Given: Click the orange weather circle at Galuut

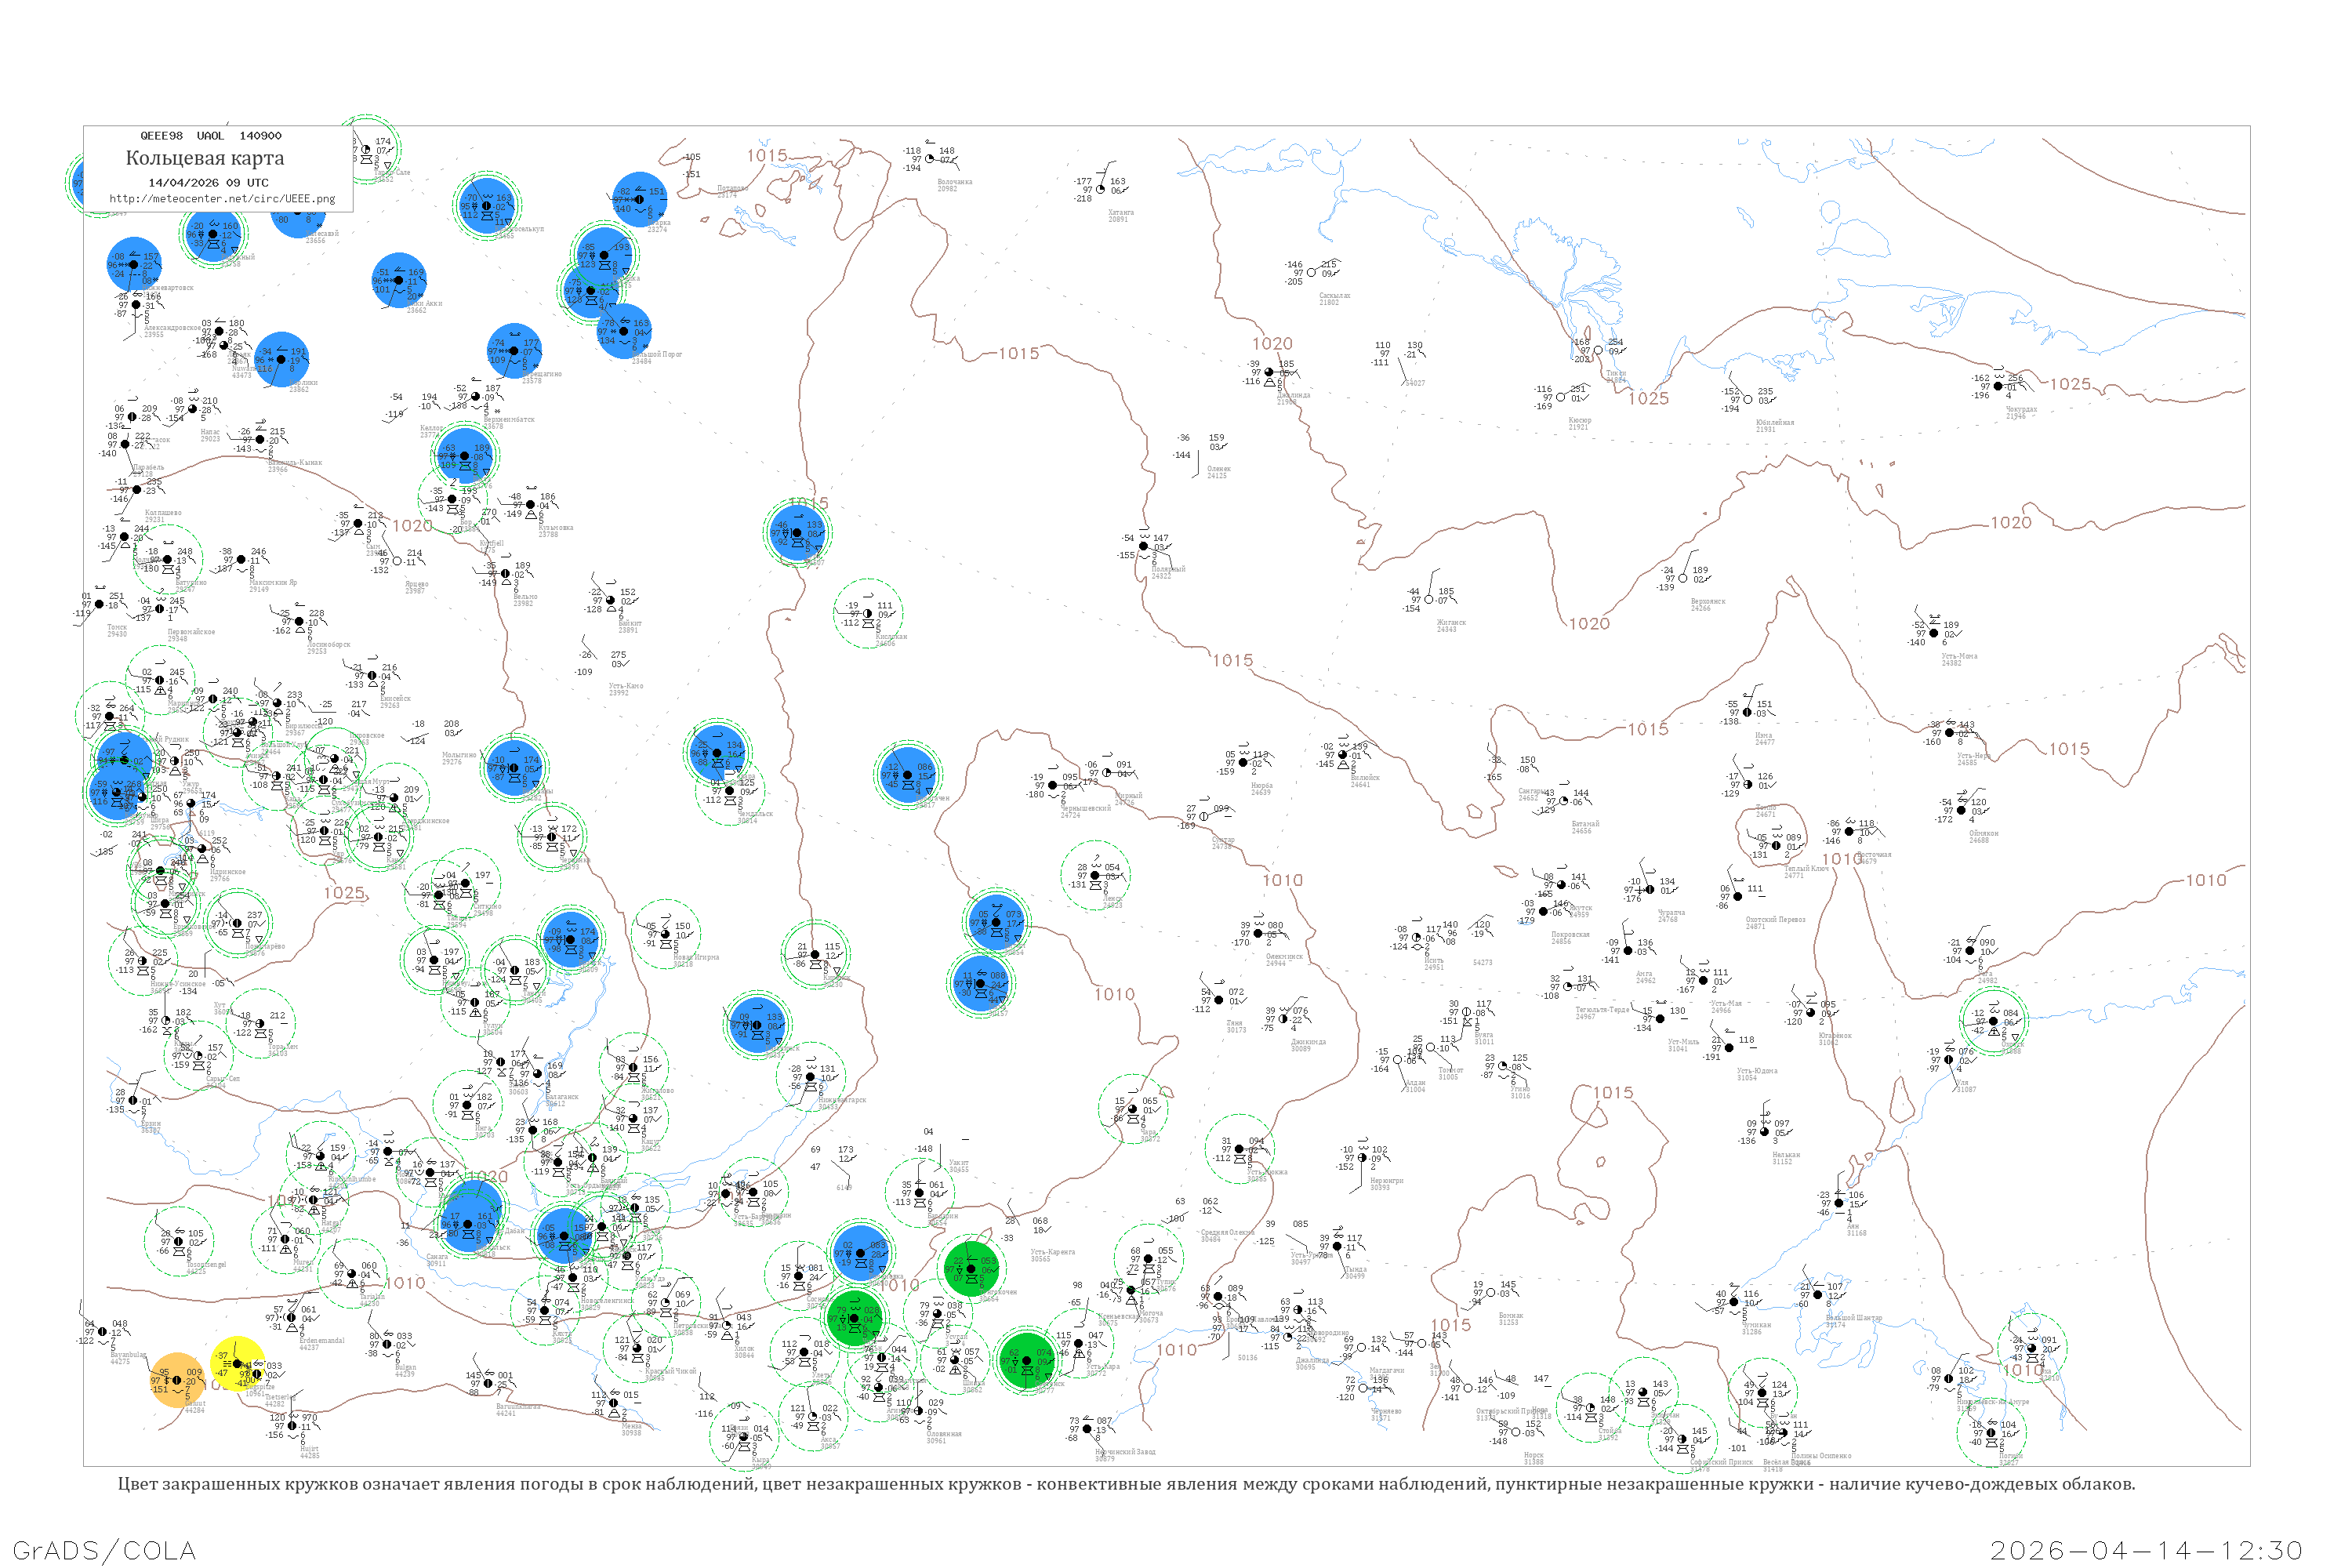Looking at the screenshot, I should pyautogui.click(x=177, y=1380).
